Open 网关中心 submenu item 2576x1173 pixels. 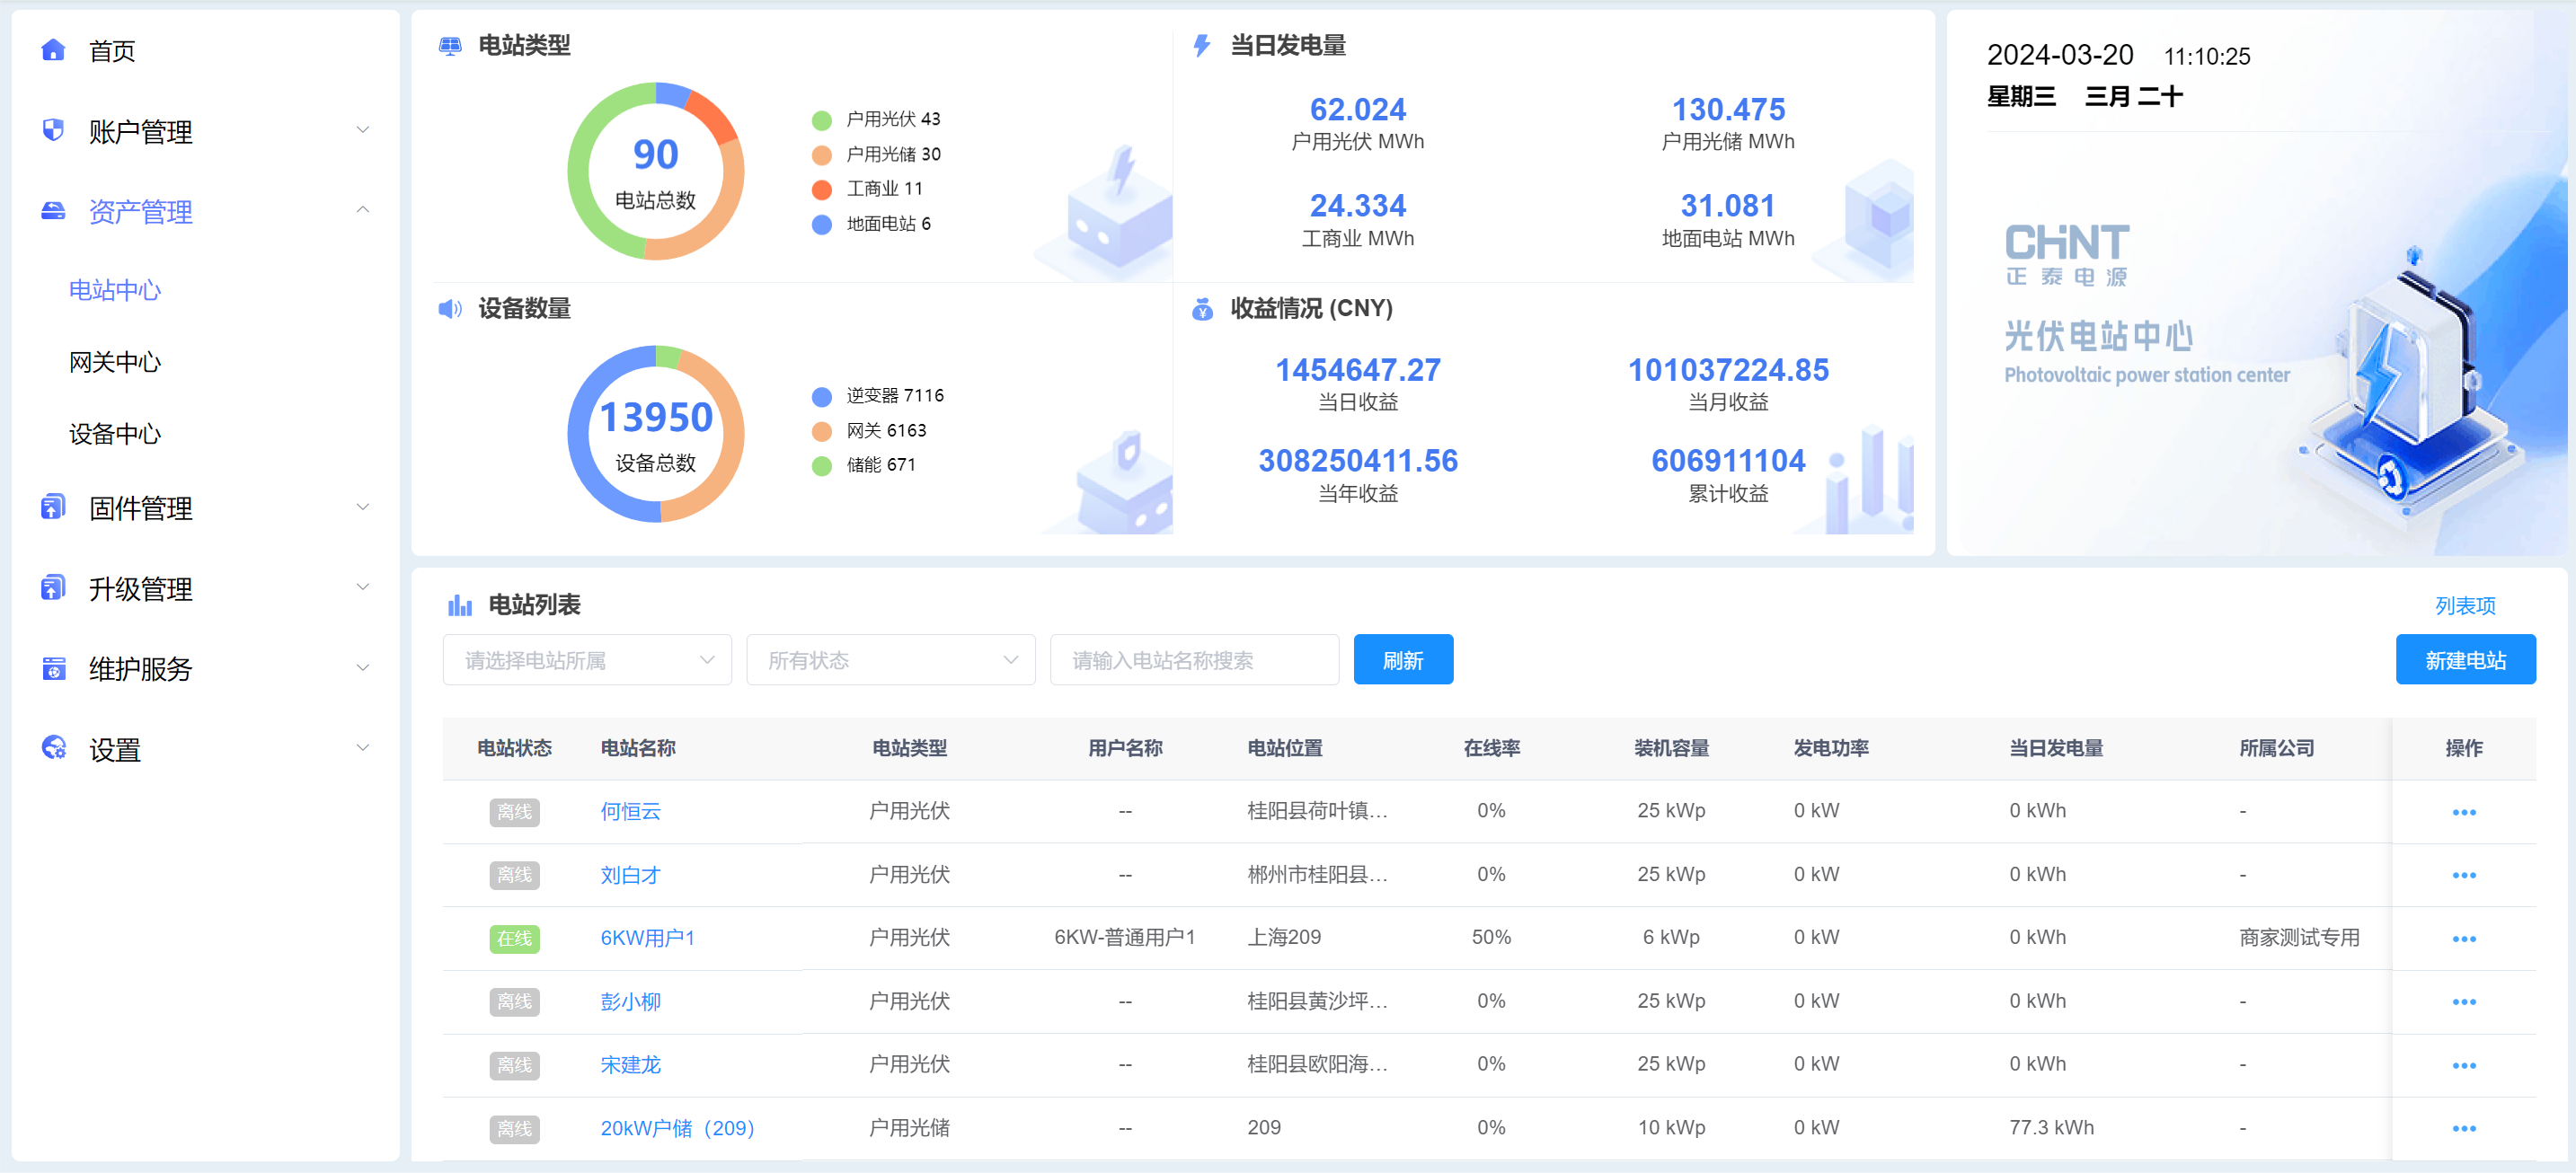tap(114, 362)
